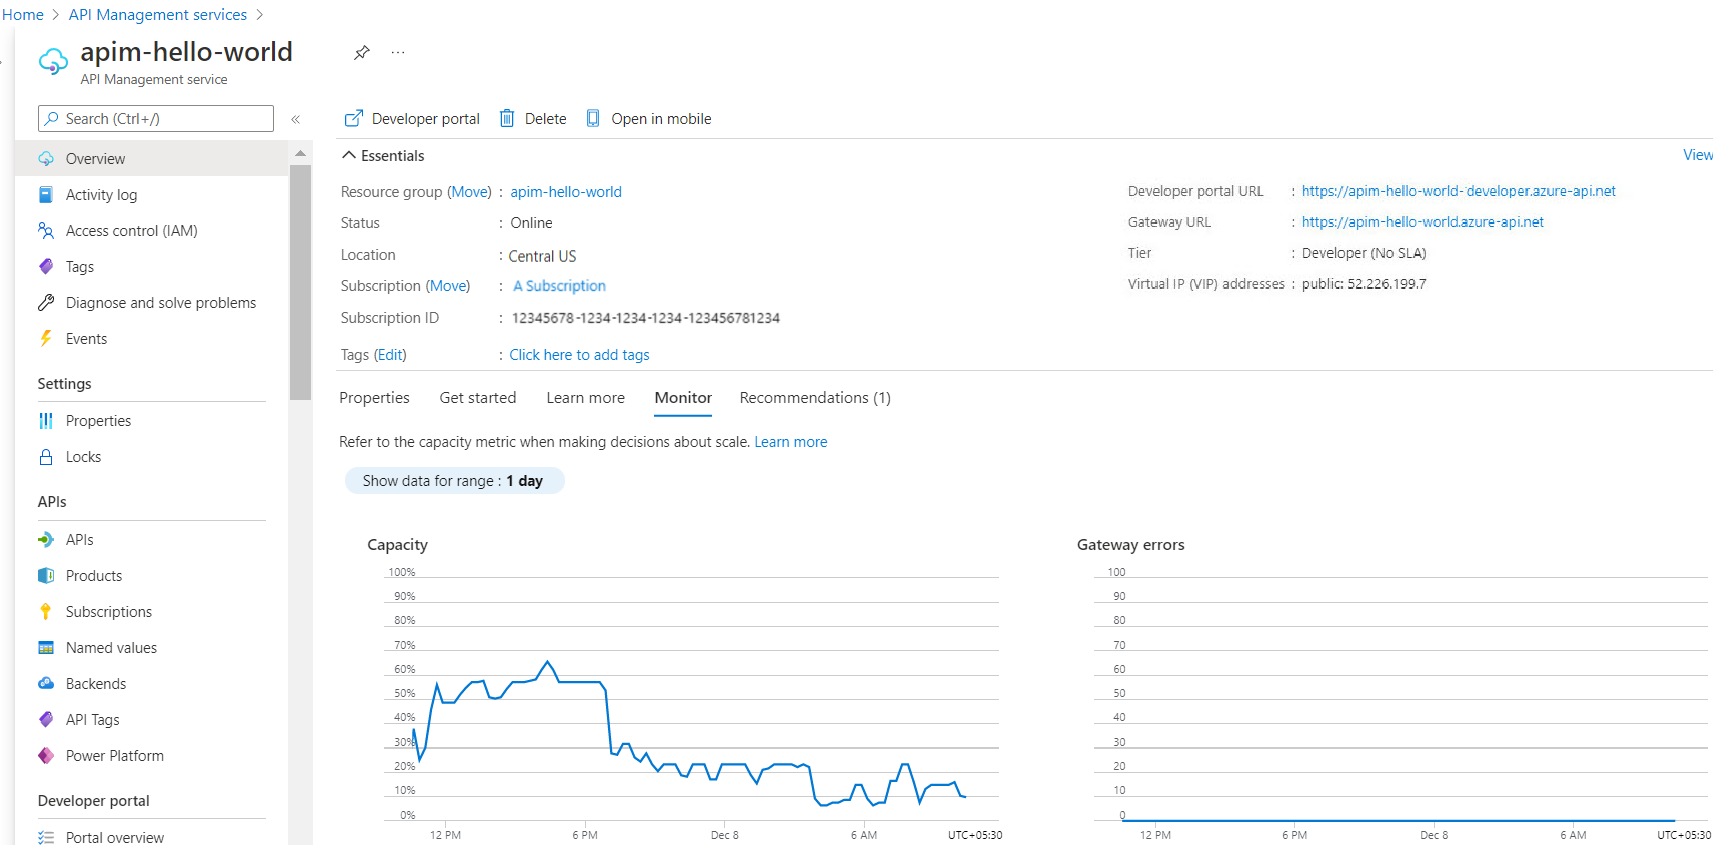Open the A Subscription link
1713x845 pixels.
(x=559, y=286)
